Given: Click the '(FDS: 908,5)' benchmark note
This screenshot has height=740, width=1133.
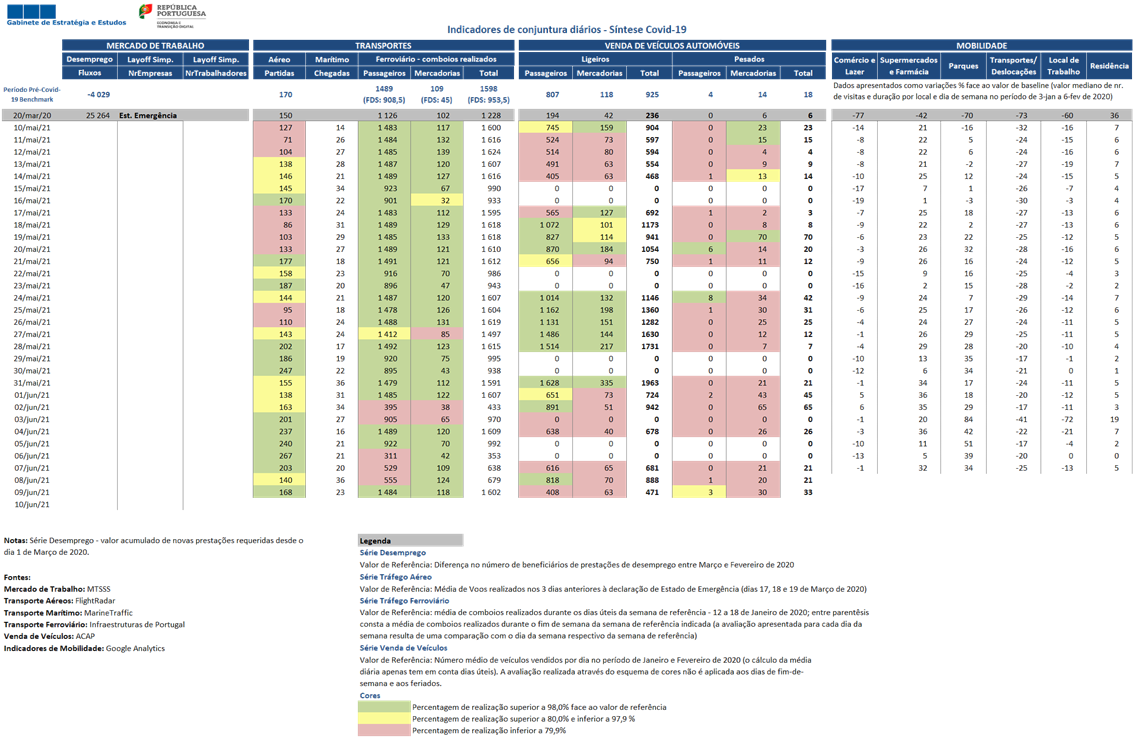Looking at the screenshot, I should point(384,100).
